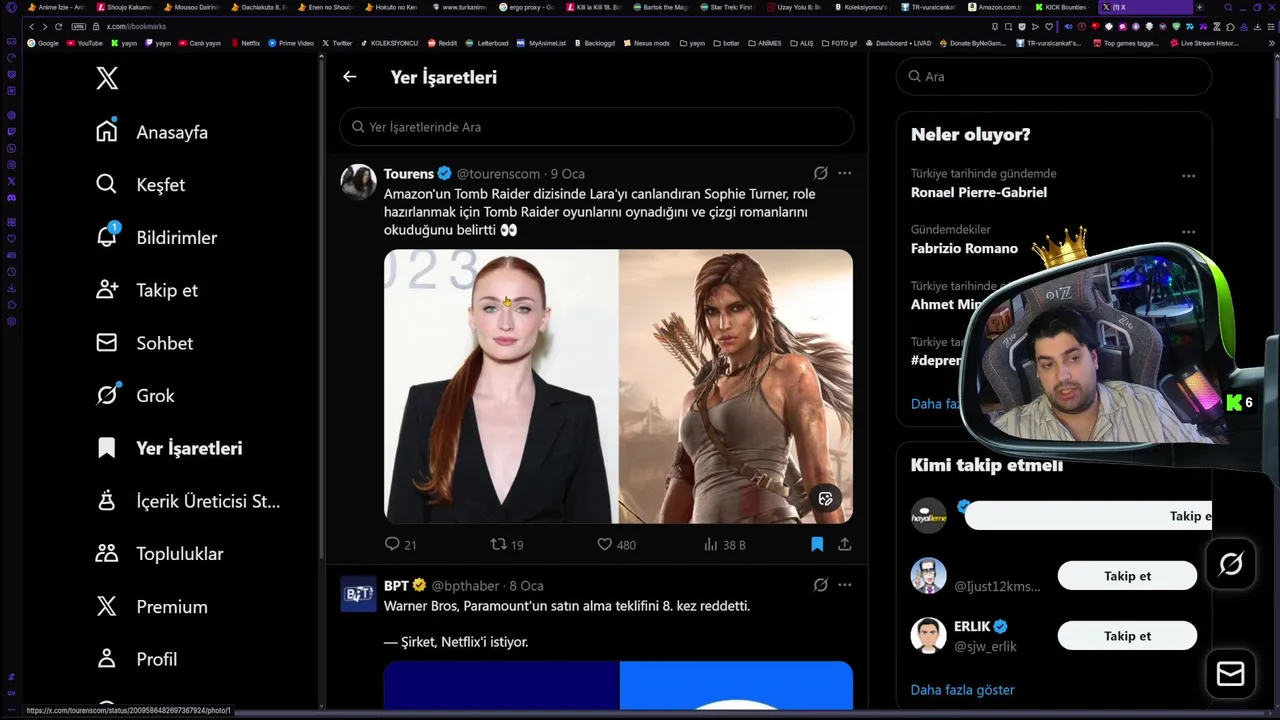Open Bildirimler notifications

[156, 237]
